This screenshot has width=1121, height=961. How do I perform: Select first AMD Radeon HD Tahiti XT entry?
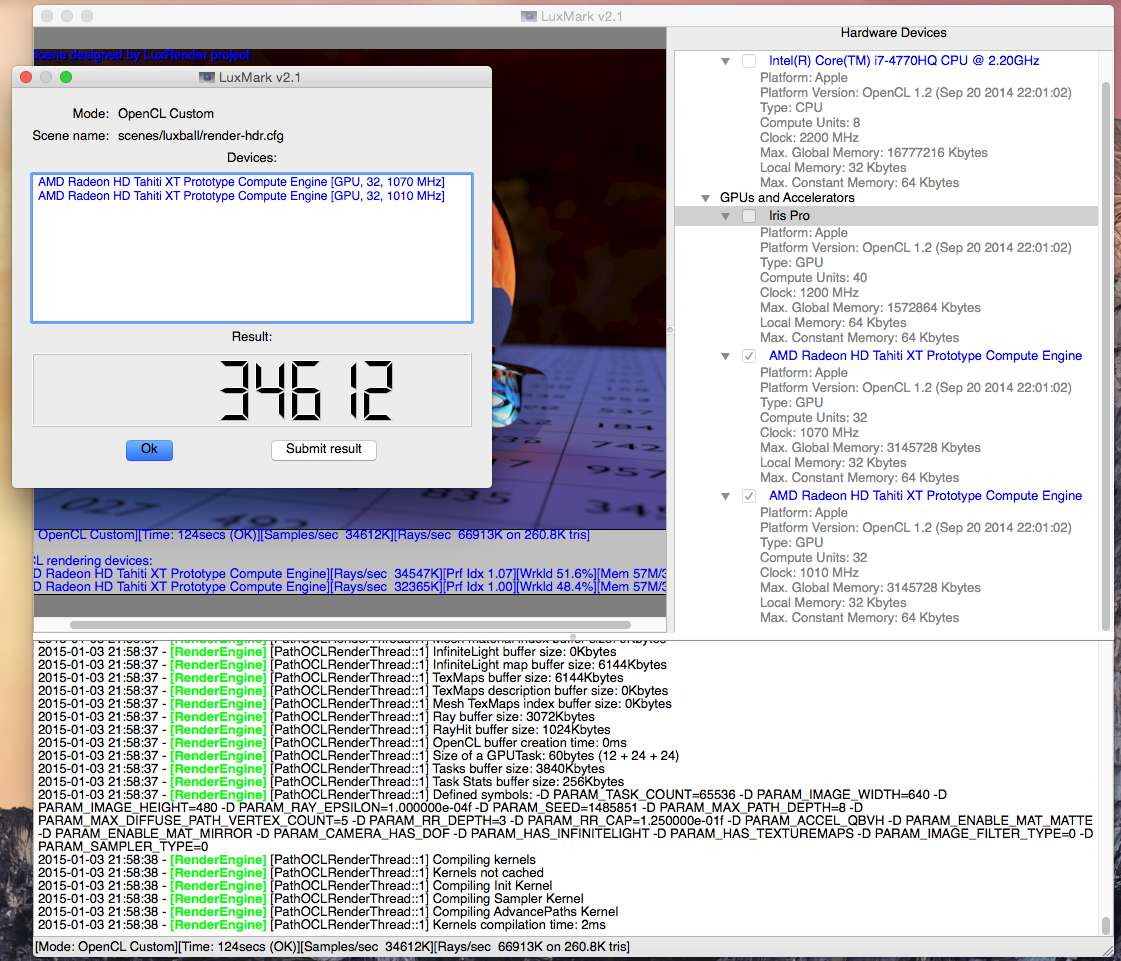pyautogui.click(x=925, y=356)
